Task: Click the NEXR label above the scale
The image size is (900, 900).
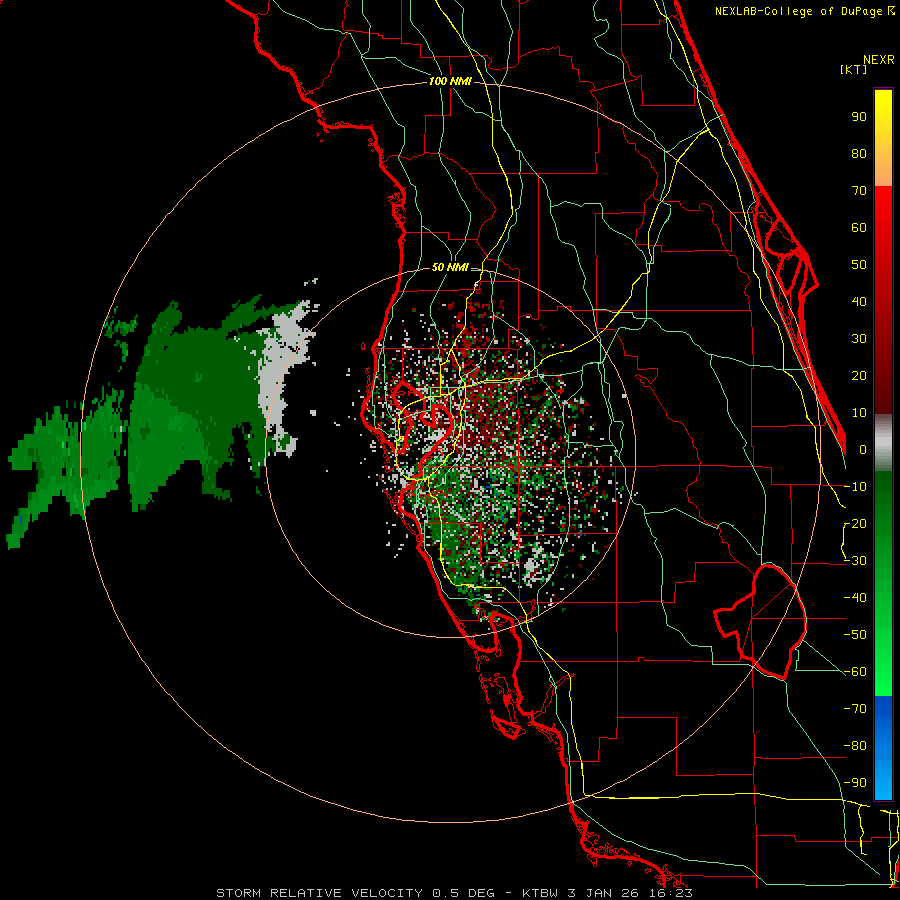Action: click(x=879, y=60)
